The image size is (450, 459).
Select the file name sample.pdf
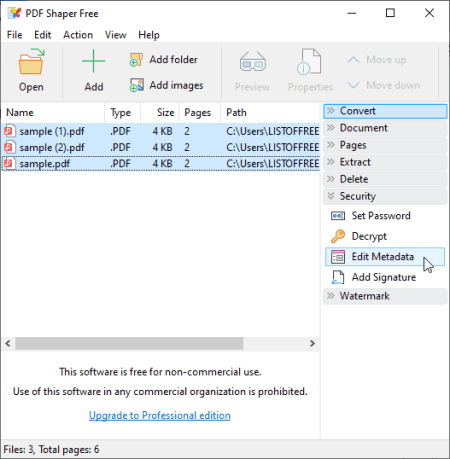pyautogui.click(x=45, y=164)
